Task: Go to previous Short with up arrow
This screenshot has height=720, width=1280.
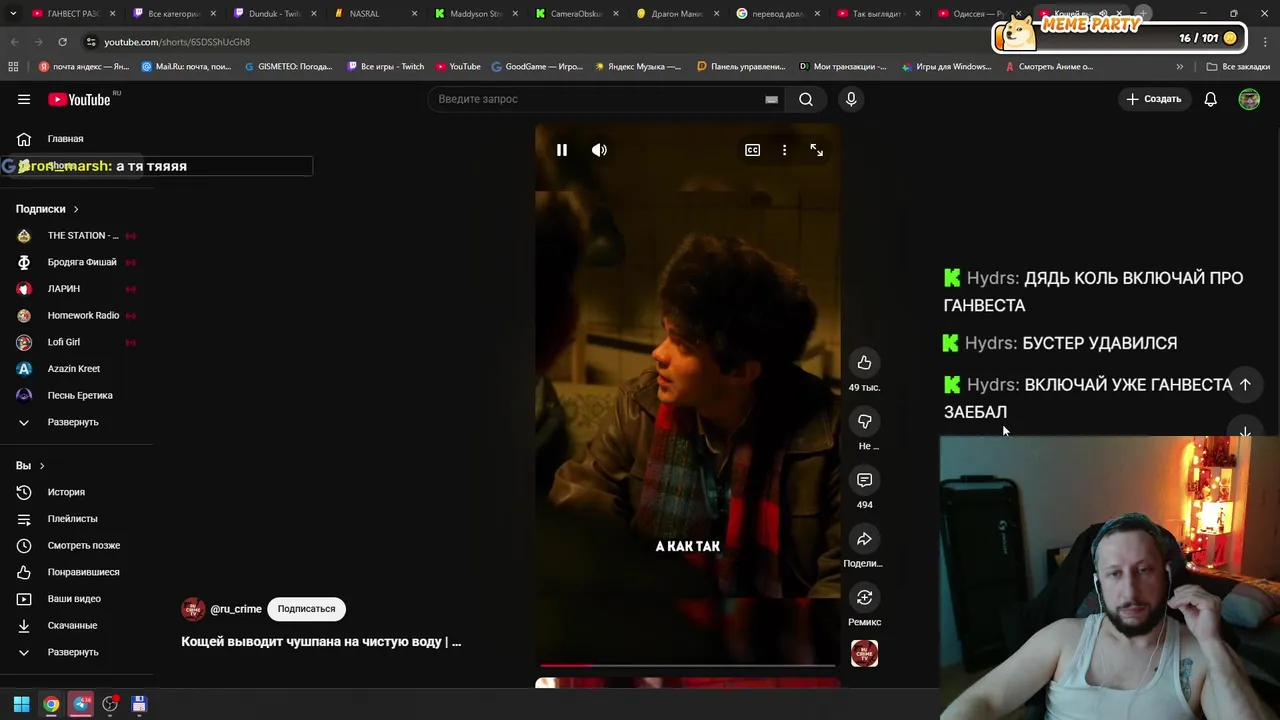Action: click(x=1245, y=385)
